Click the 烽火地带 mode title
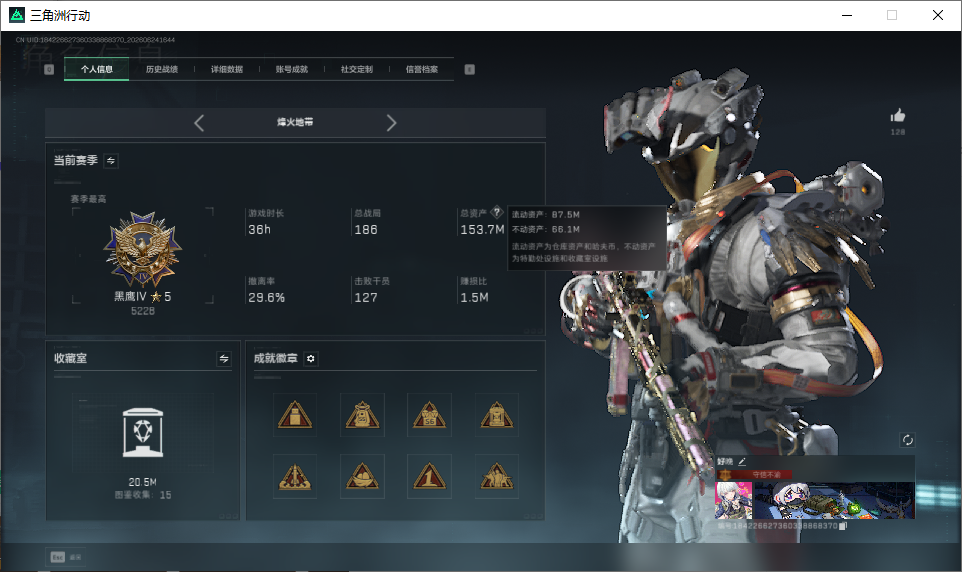This screenshot has width=962, height=572. [295, 122]
